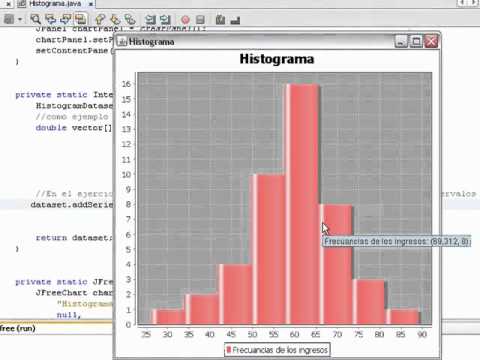Click code line null,
Screen dimensions: 480x360
click(x=69, y=315)
